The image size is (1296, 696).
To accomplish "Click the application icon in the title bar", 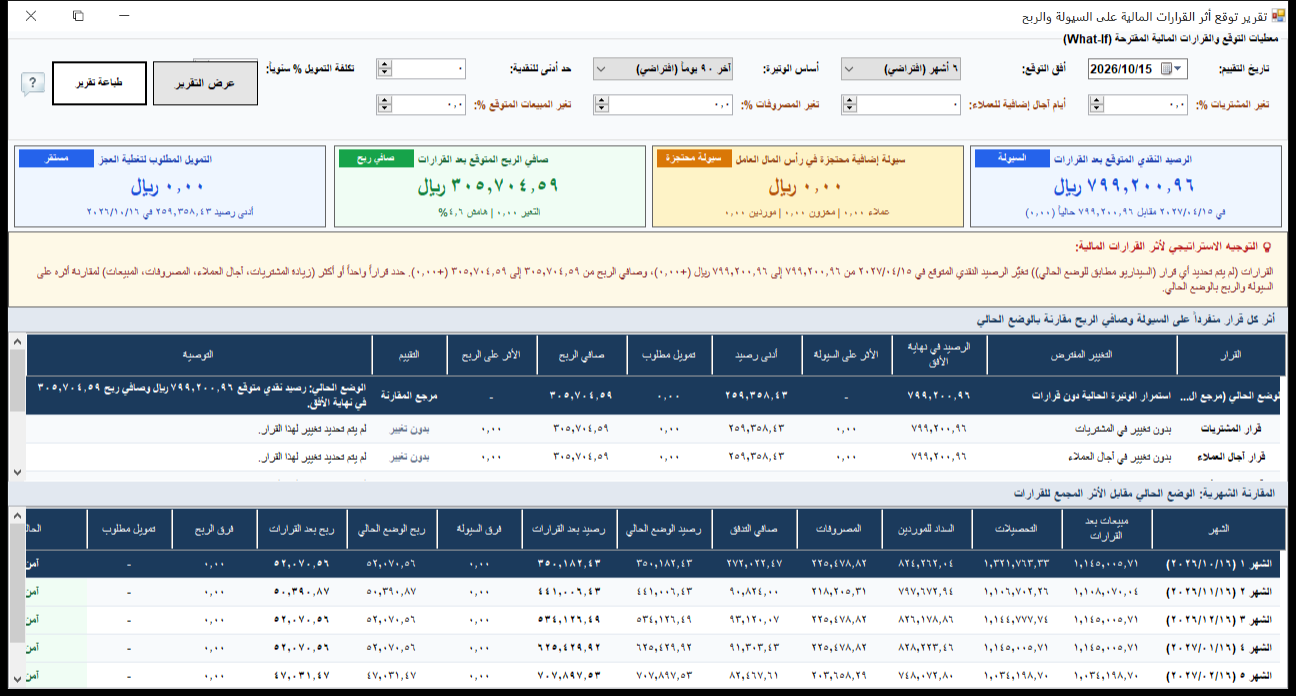I will pos(1278,16).
